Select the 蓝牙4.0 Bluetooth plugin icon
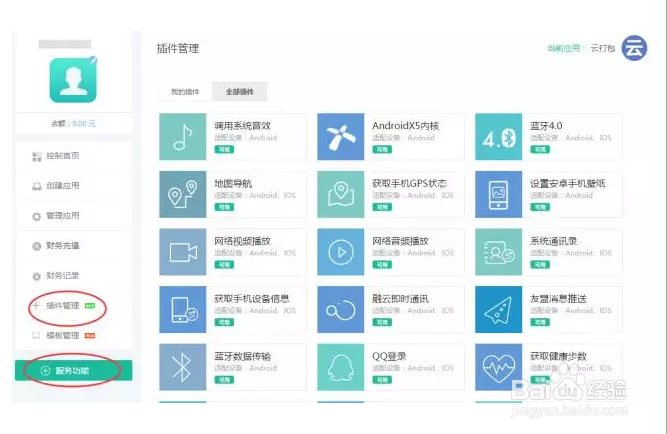 click(x=498, y=137)
